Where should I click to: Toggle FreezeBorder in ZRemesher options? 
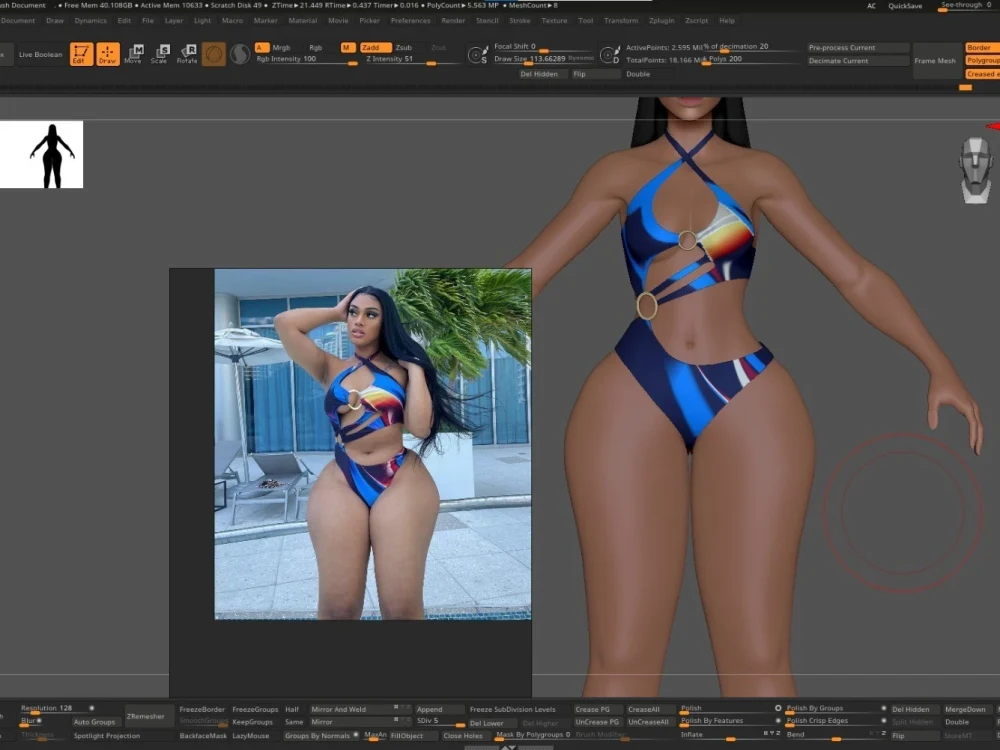(202, 709)
